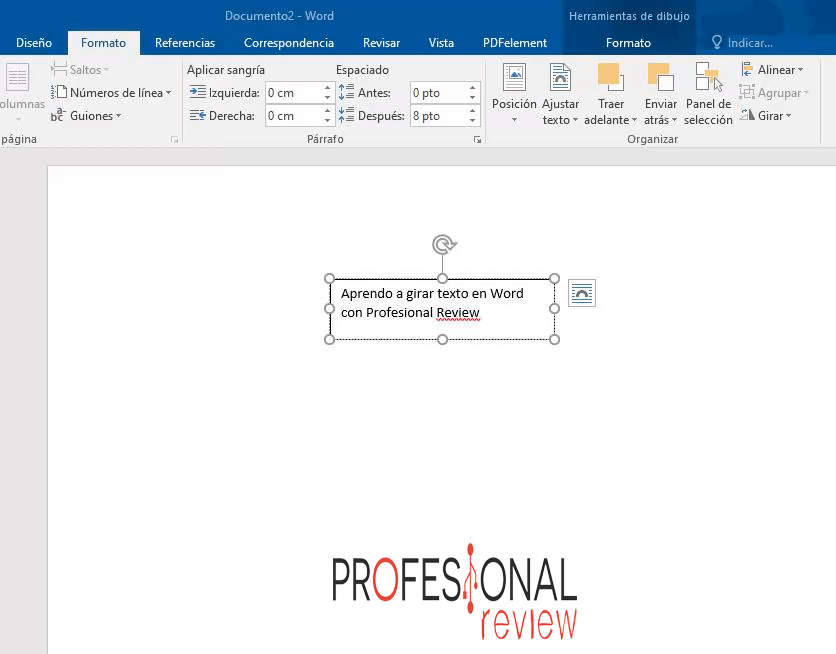
Task: Open the Saltos breaks menu
Action: (80, 70)
